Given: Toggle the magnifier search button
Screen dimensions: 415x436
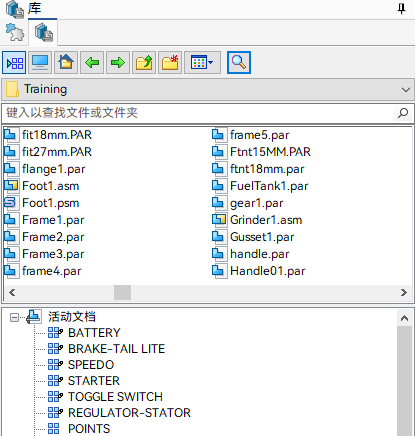Looking at the screenshot, I should pyautogui.click(x=239, y=63).
